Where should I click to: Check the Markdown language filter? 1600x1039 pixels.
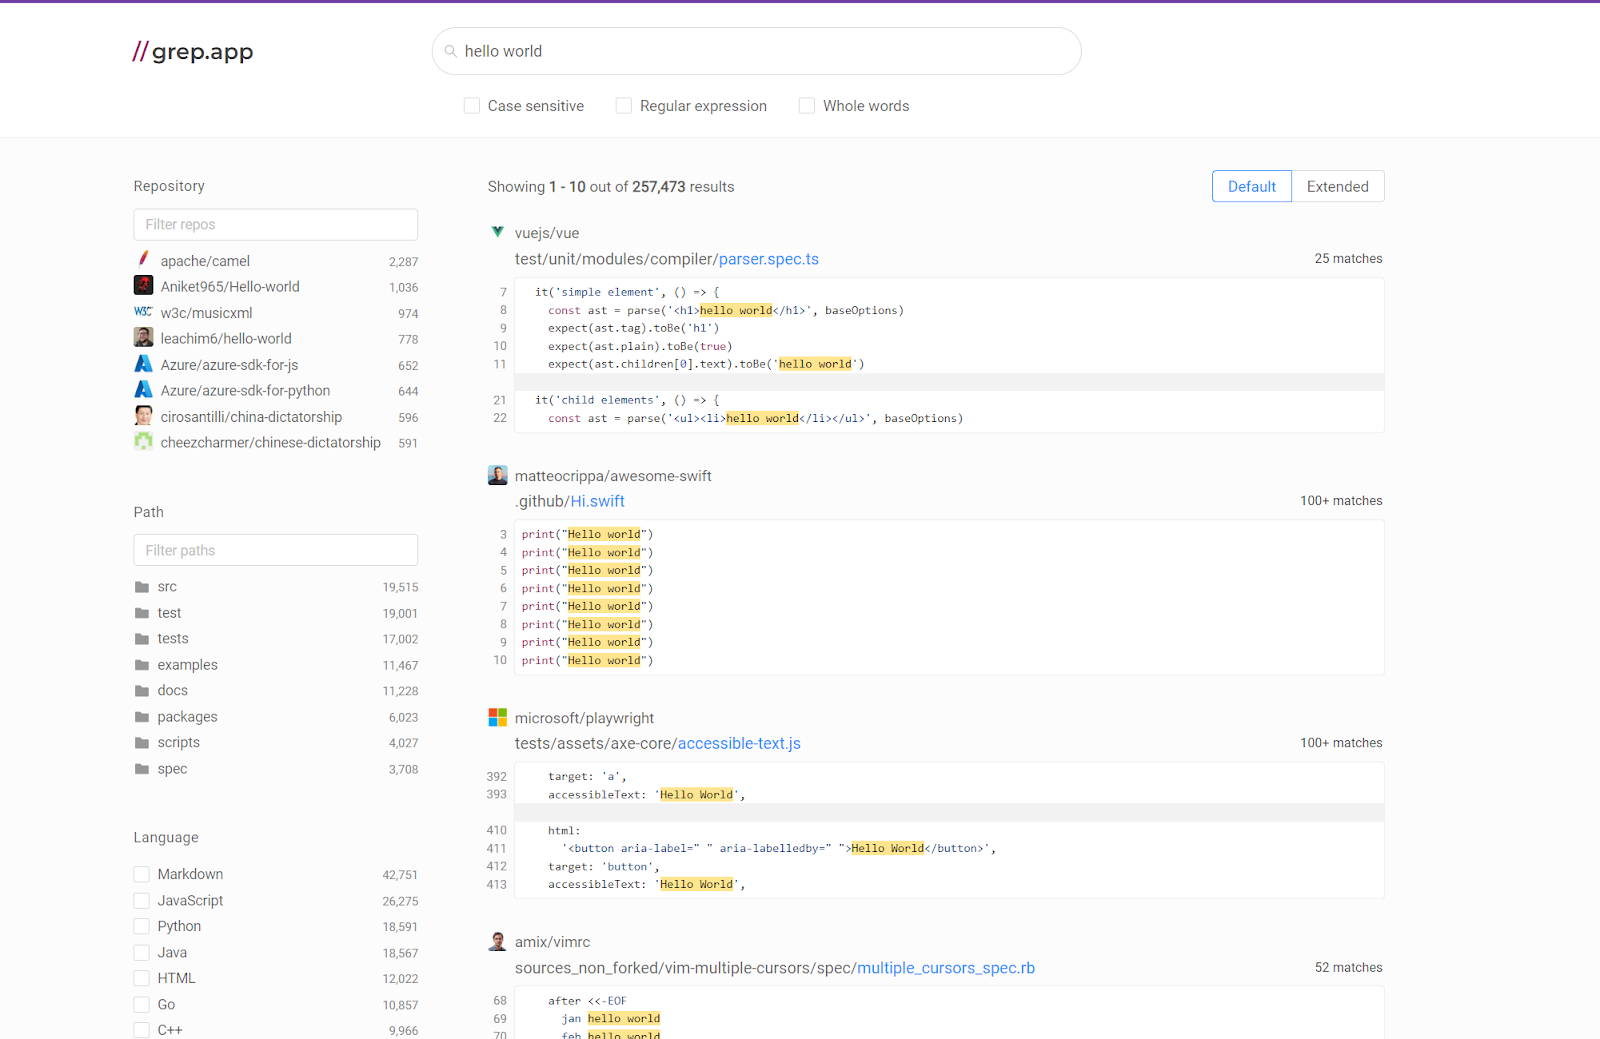tap(142, 874)
